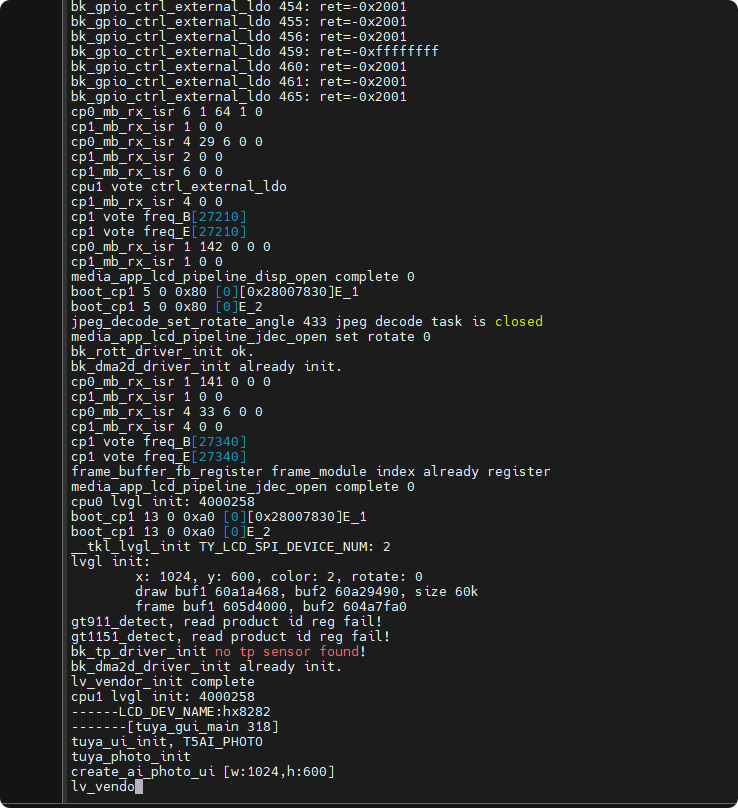Viewport: 738px width, 808px height.
Task: Click the 'tuya_ui_init, T5AI_PHOTO' line
Action: [x=167, y=741]
